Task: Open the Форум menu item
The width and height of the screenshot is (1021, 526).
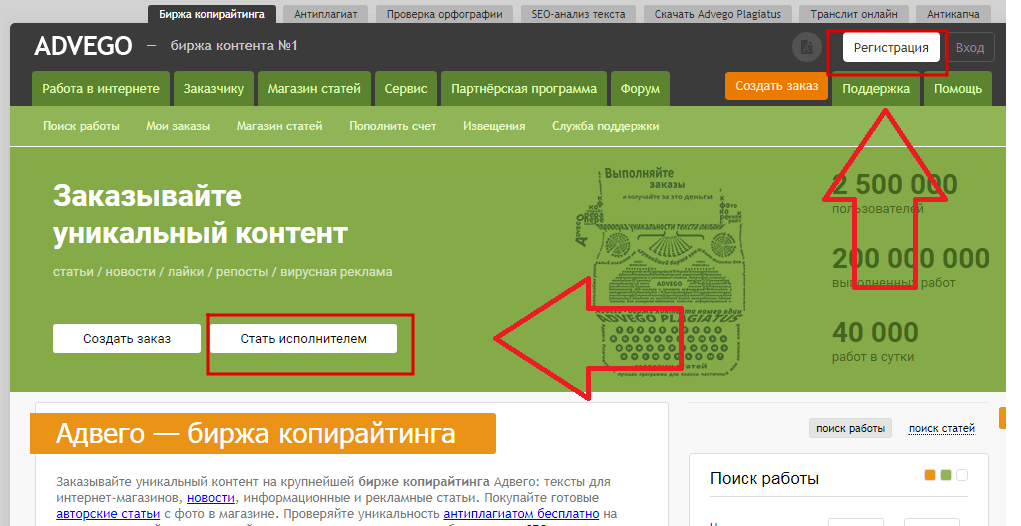Action: [x=640, y=89]
